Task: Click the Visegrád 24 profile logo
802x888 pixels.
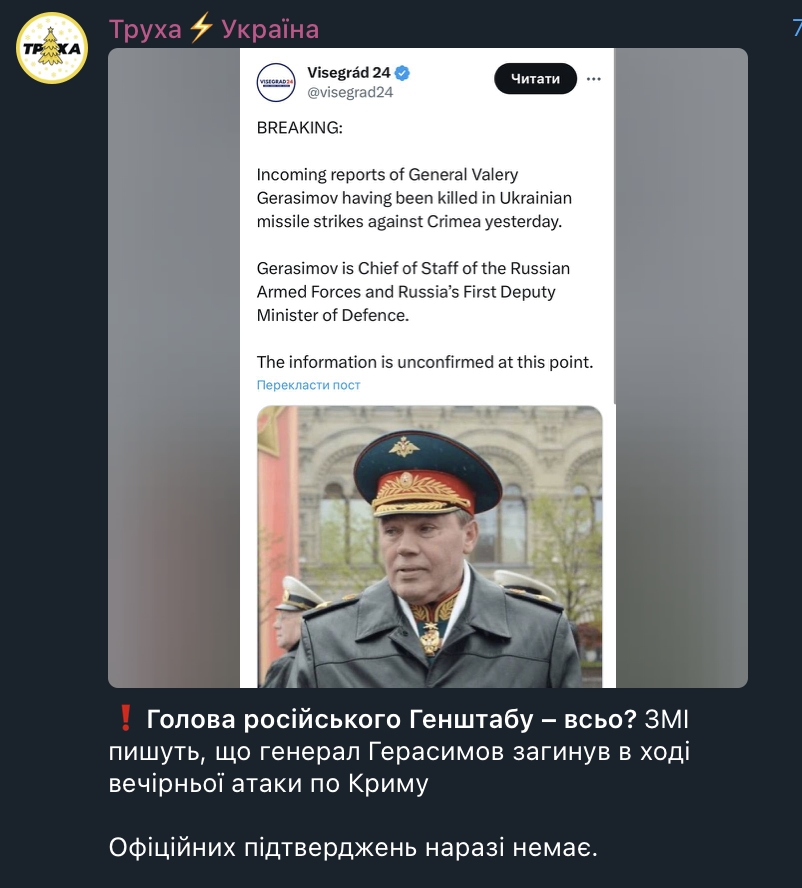Action: click(277, 82)
